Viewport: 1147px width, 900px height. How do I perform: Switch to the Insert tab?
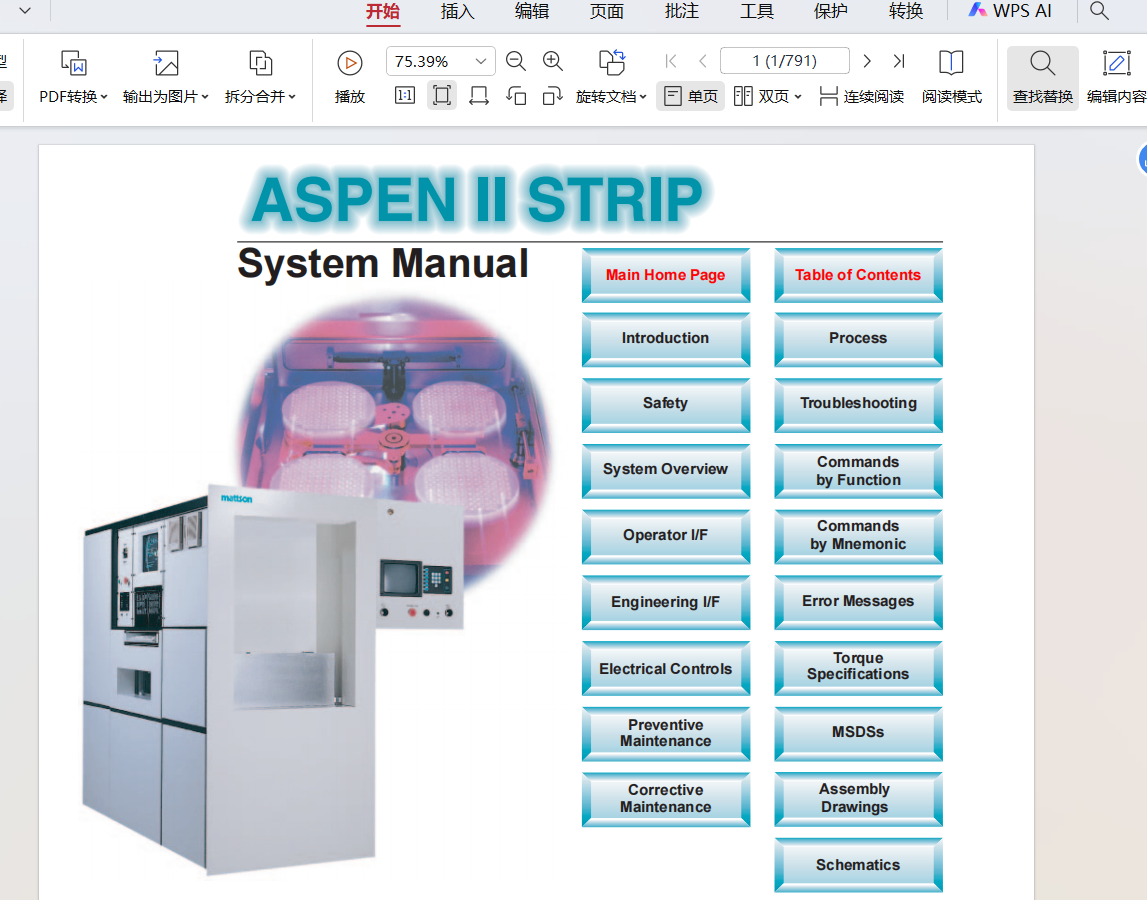tap(458, 11)
